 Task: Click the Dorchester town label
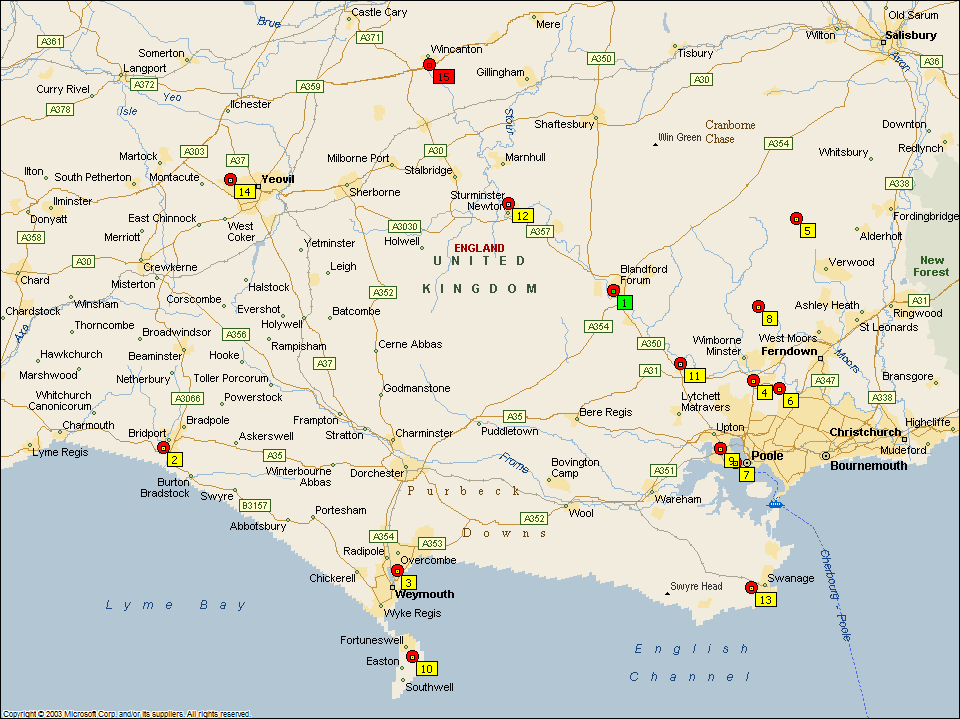pos(374,473)
